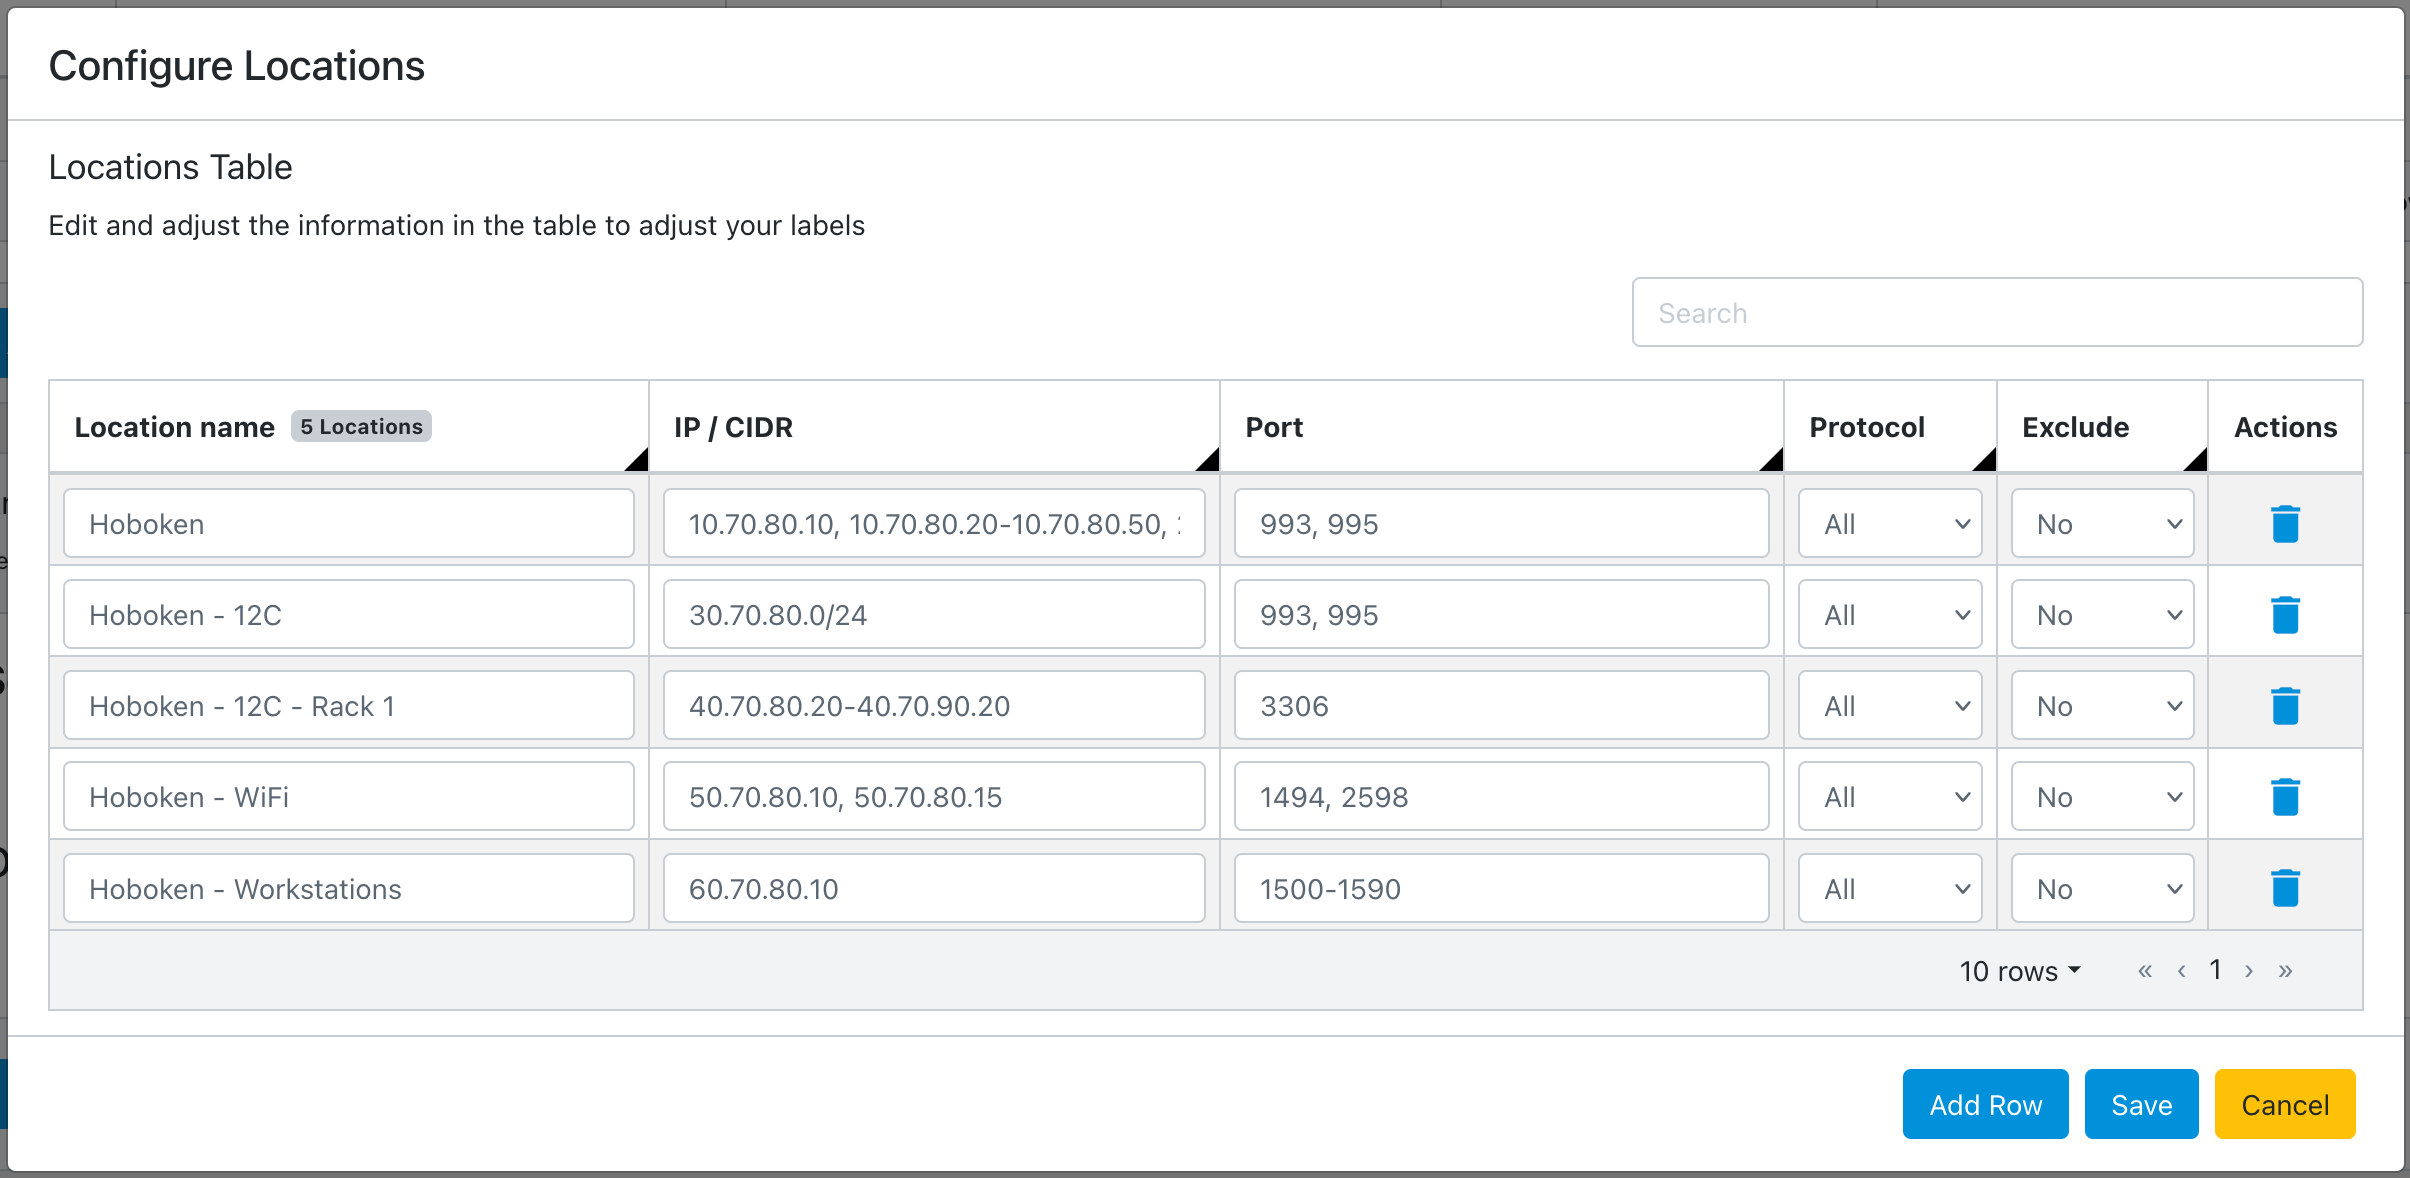The height and width of the screenshot is (1178, 2410).
Task: Edit IP range 40.70.80.20-40.70.90.20 field
Action: click(934, 706)
